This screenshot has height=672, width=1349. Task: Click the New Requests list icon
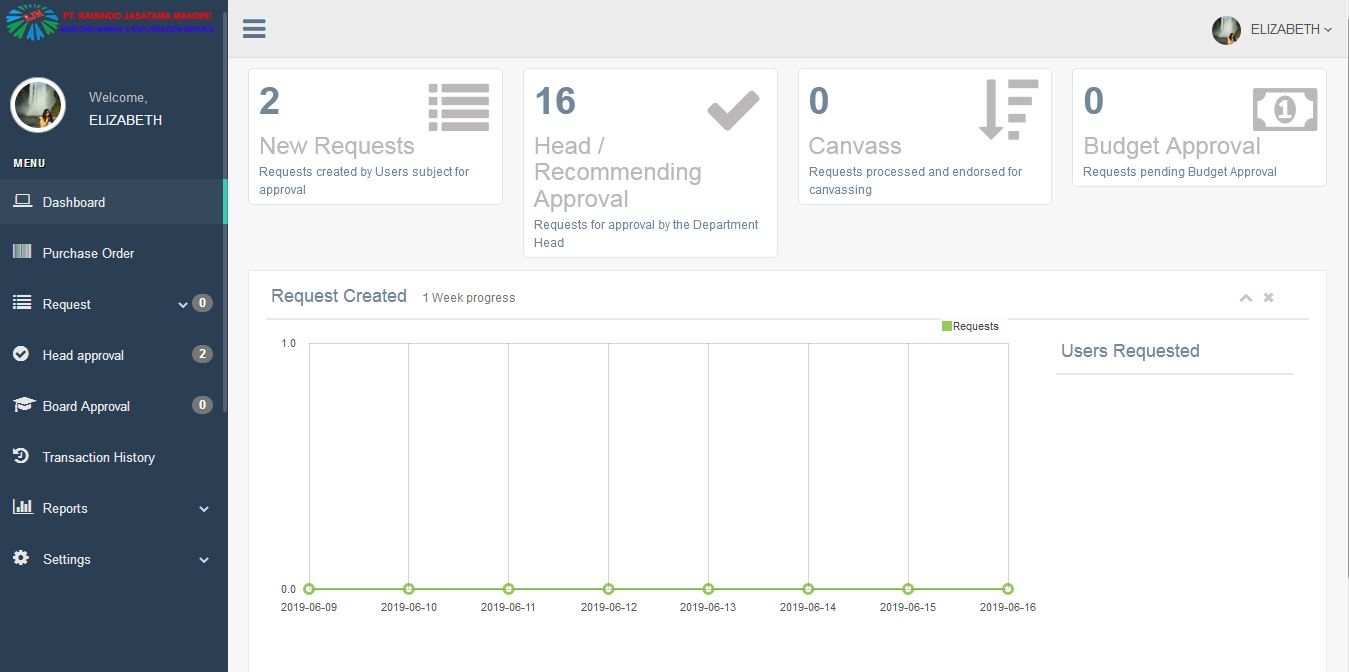[459, 107]
